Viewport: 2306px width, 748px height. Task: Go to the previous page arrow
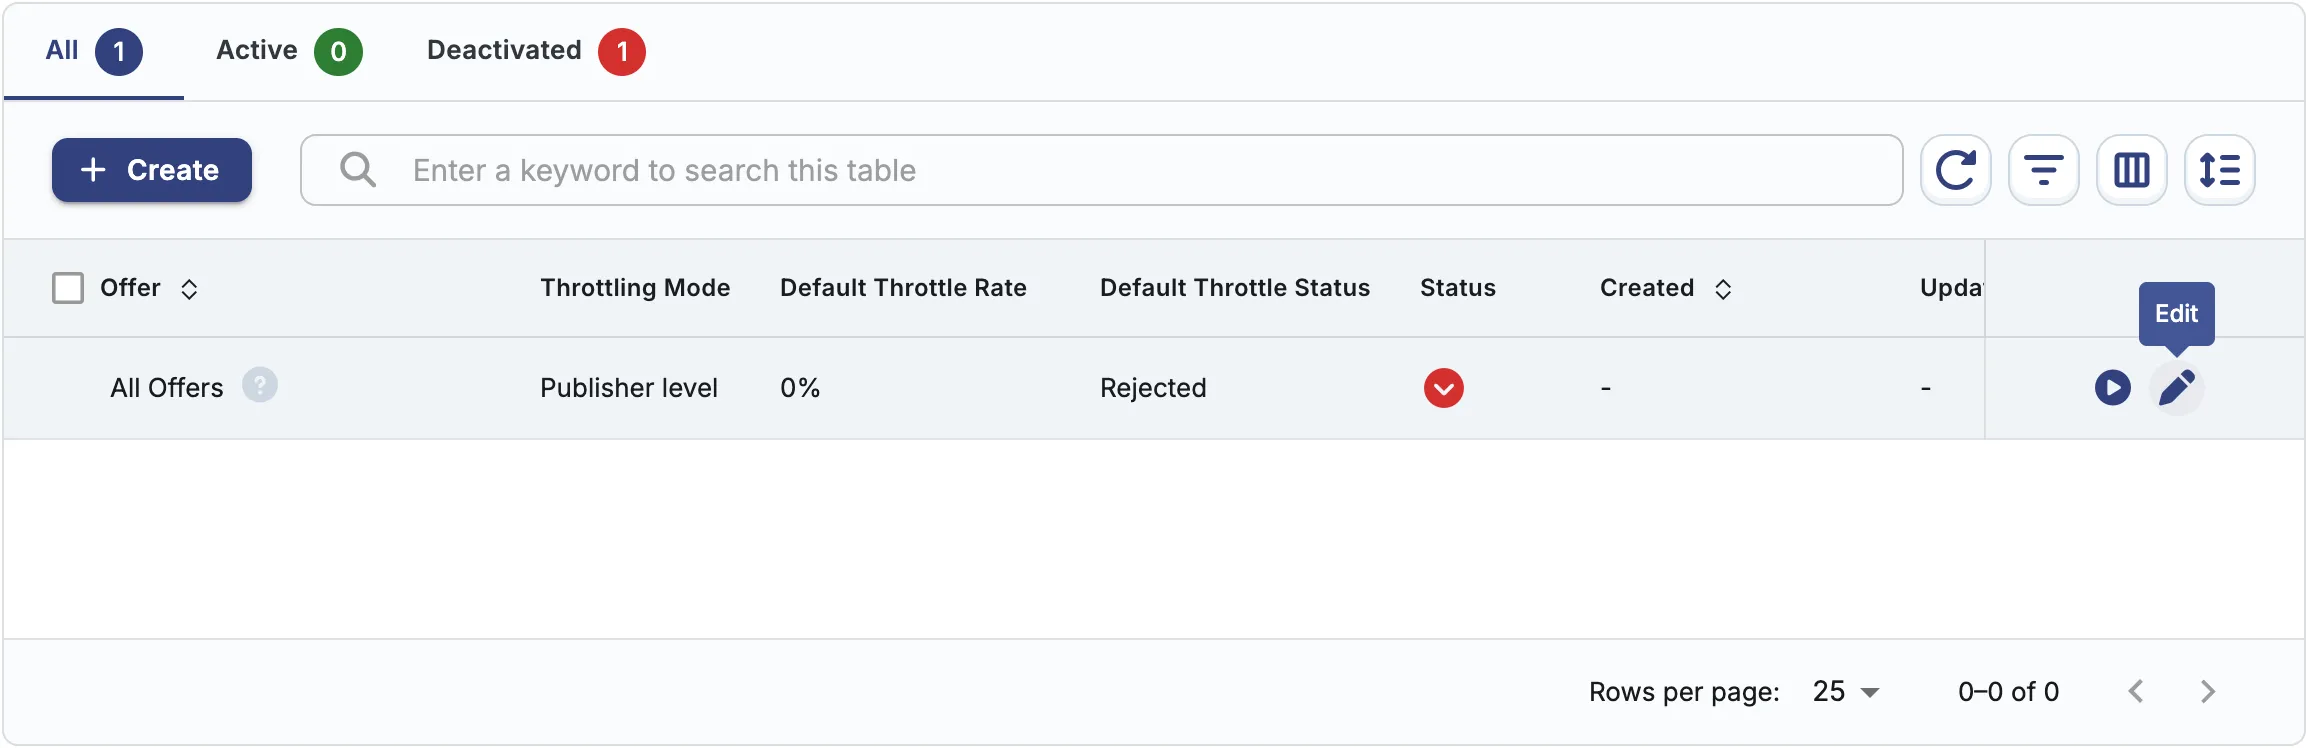pyautogui.click(x=2136, y=691)
